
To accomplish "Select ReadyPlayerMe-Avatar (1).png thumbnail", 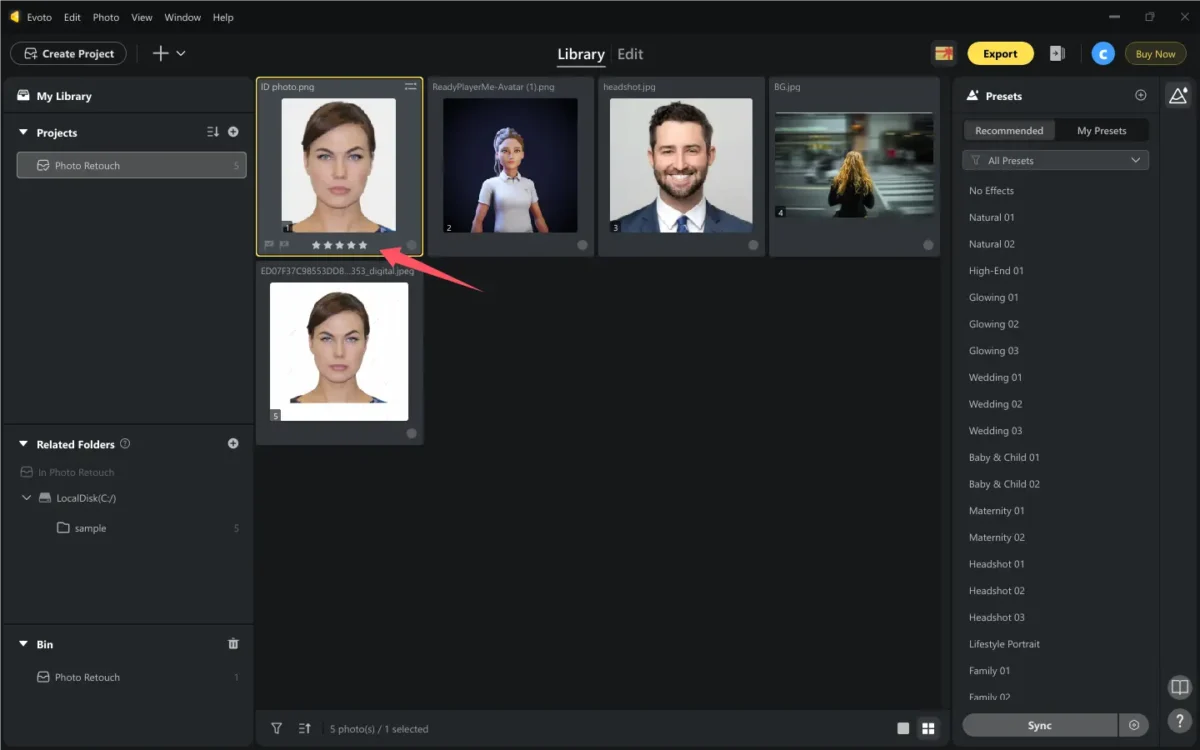I will 510,165.
